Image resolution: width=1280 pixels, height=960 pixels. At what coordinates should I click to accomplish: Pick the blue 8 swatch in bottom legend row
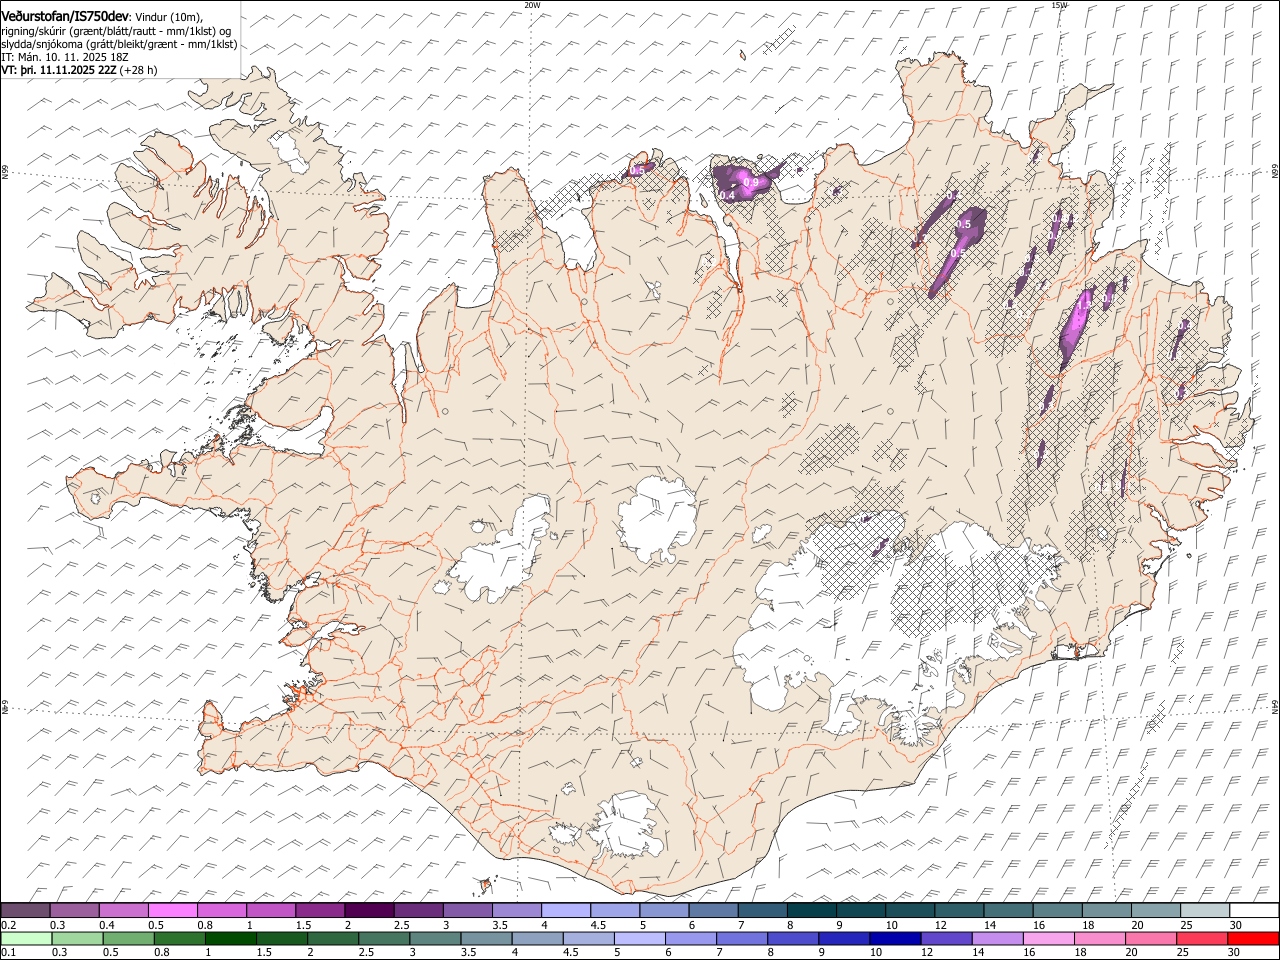tap(792, 938)
